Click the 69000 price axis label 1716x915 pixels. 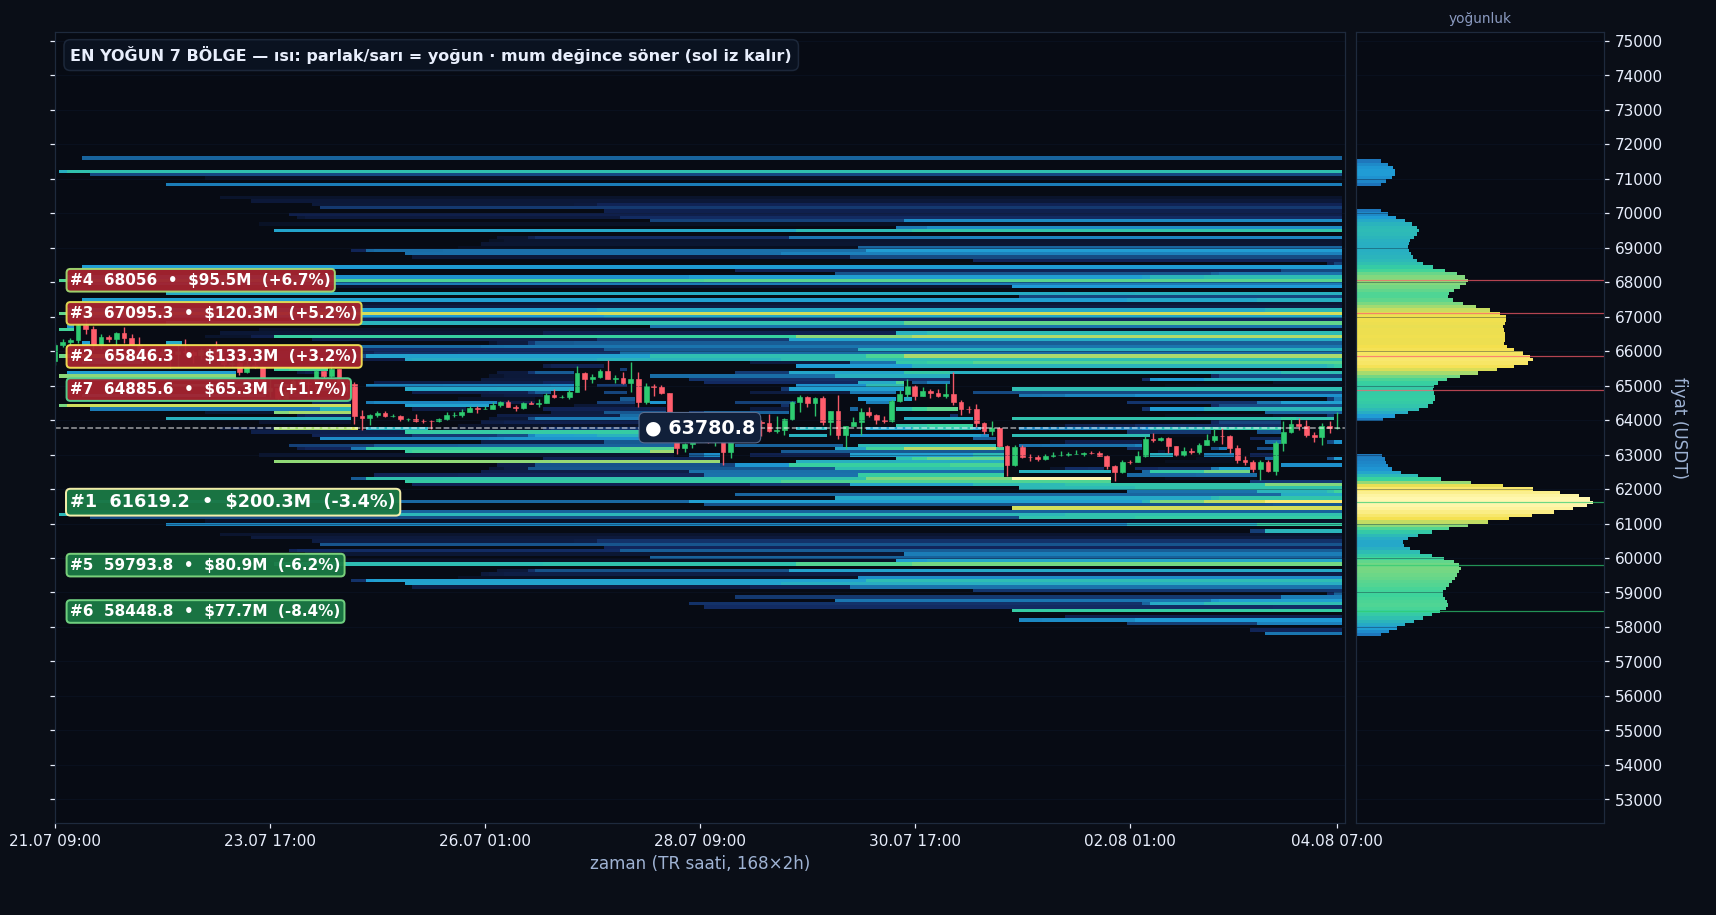pyautogui.click(x=1638, y=249)
